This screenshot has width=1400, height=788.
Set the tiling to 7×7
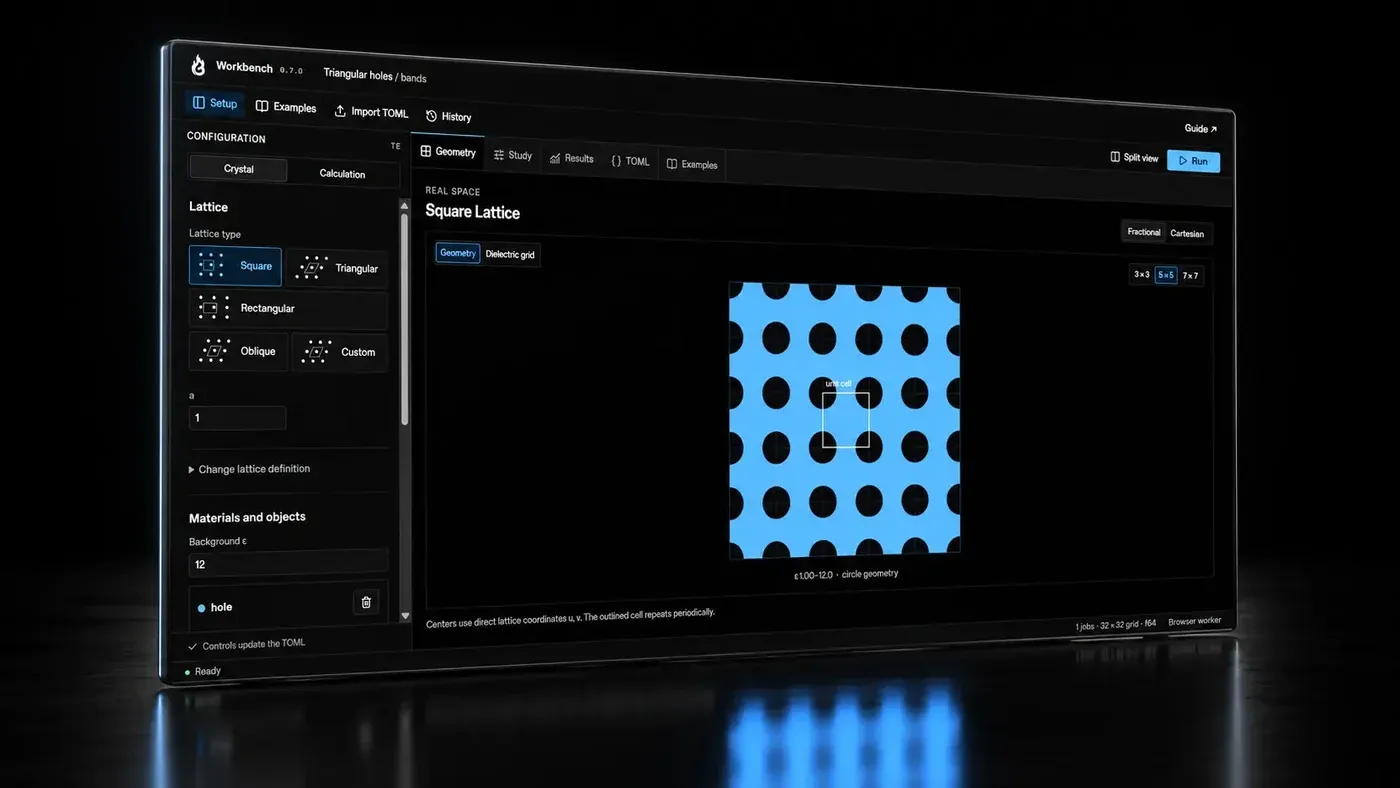click(x=1190, y=275)
